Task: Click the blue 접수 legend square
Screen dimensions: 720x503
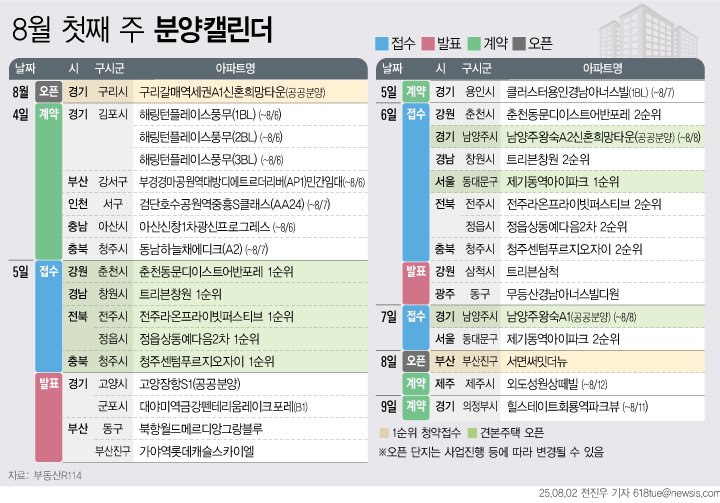Action: coord(381,43)
